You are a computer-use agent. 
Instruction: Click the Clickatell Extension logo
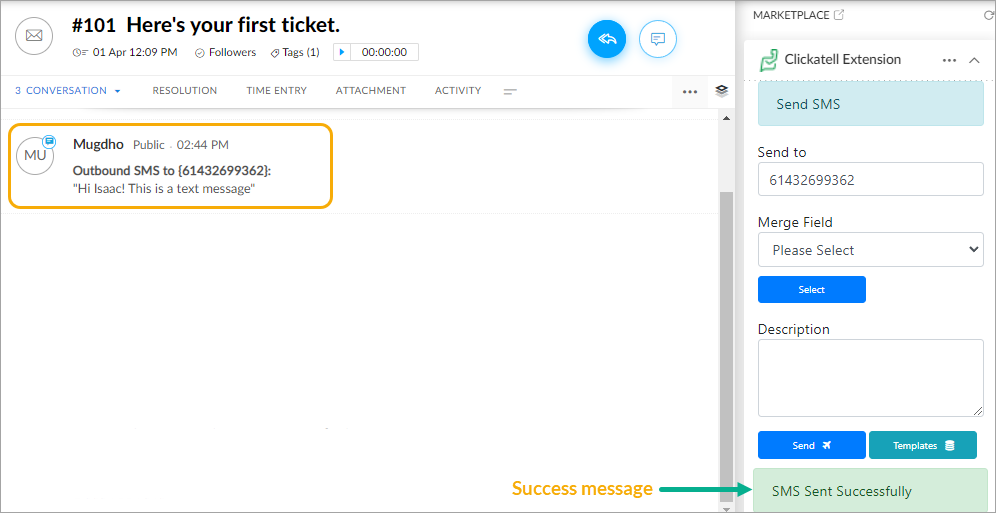pos(769,60)
